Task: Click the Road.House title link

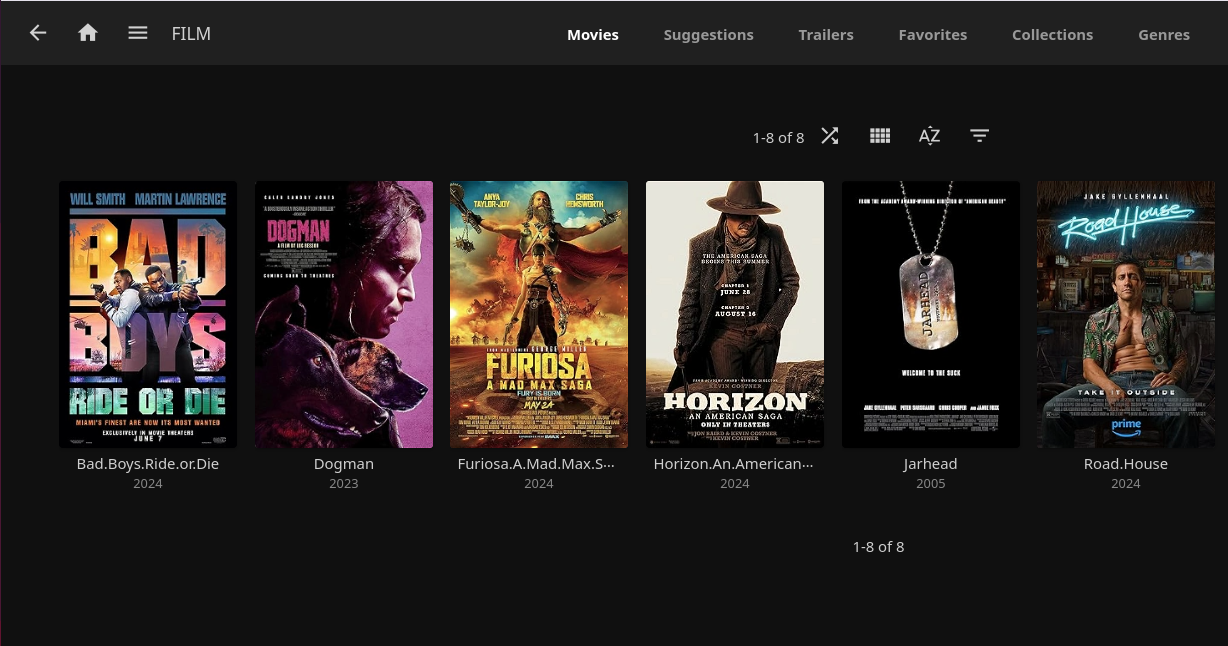Action: click(x=1126, y=464)
